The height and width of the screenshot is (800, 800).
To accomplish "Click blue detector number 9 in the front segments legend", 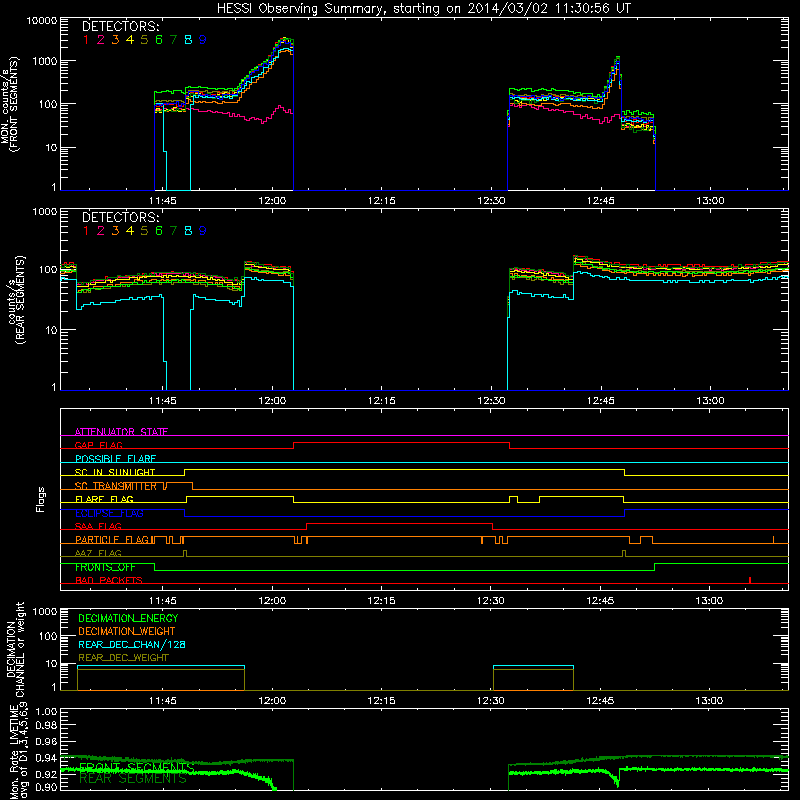I will click(x=203, y=40).
